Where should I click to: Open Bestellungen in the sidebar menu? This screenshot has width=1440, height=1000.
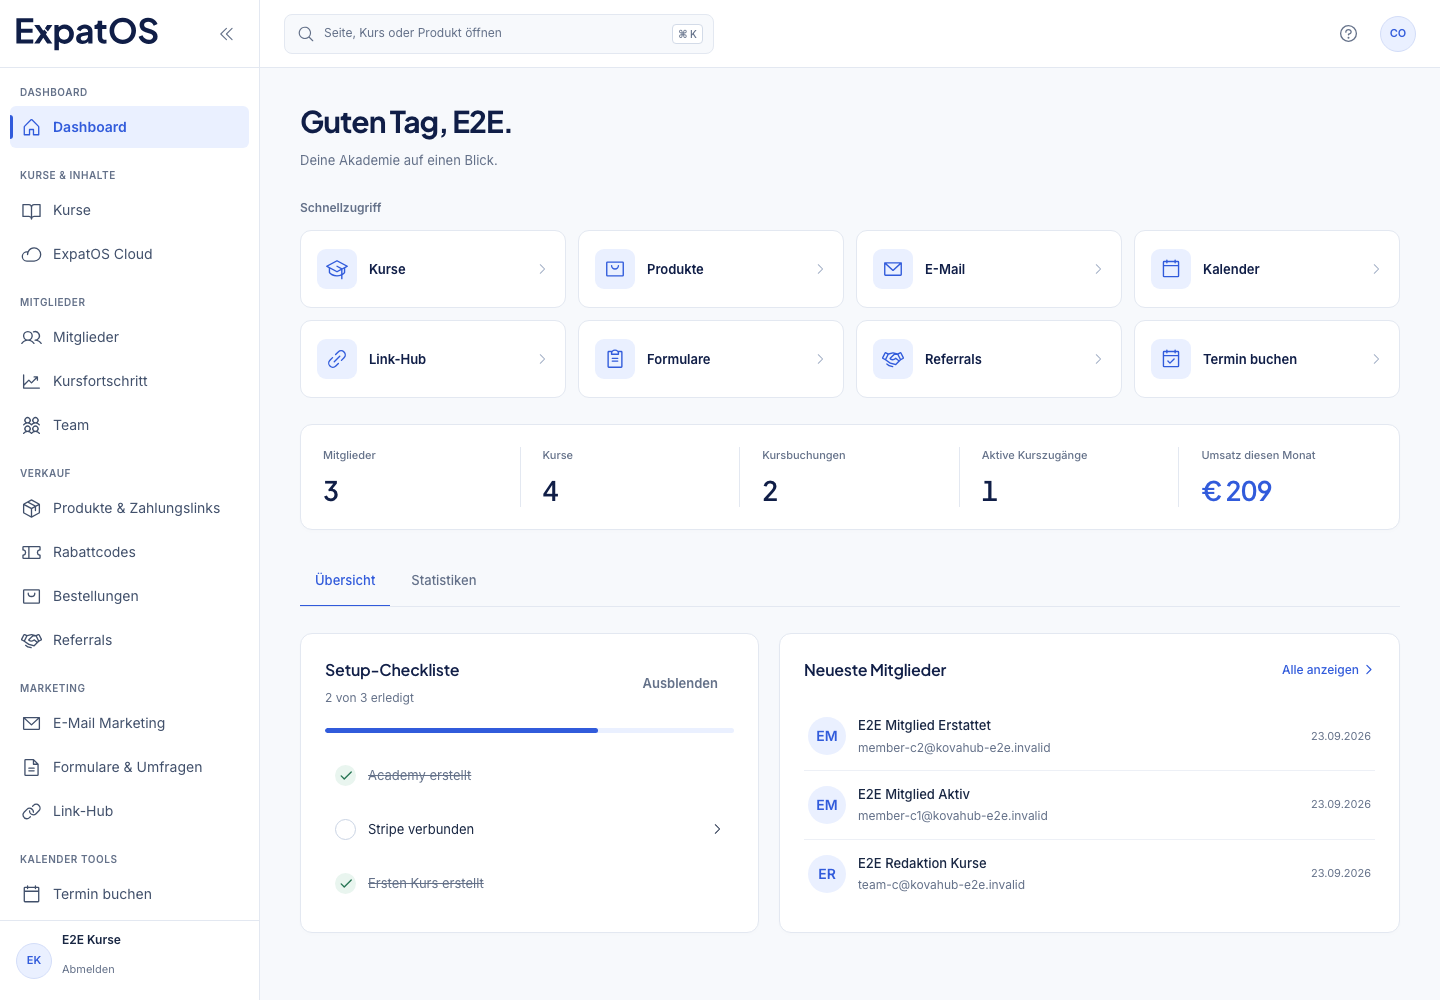pos(129,596)
